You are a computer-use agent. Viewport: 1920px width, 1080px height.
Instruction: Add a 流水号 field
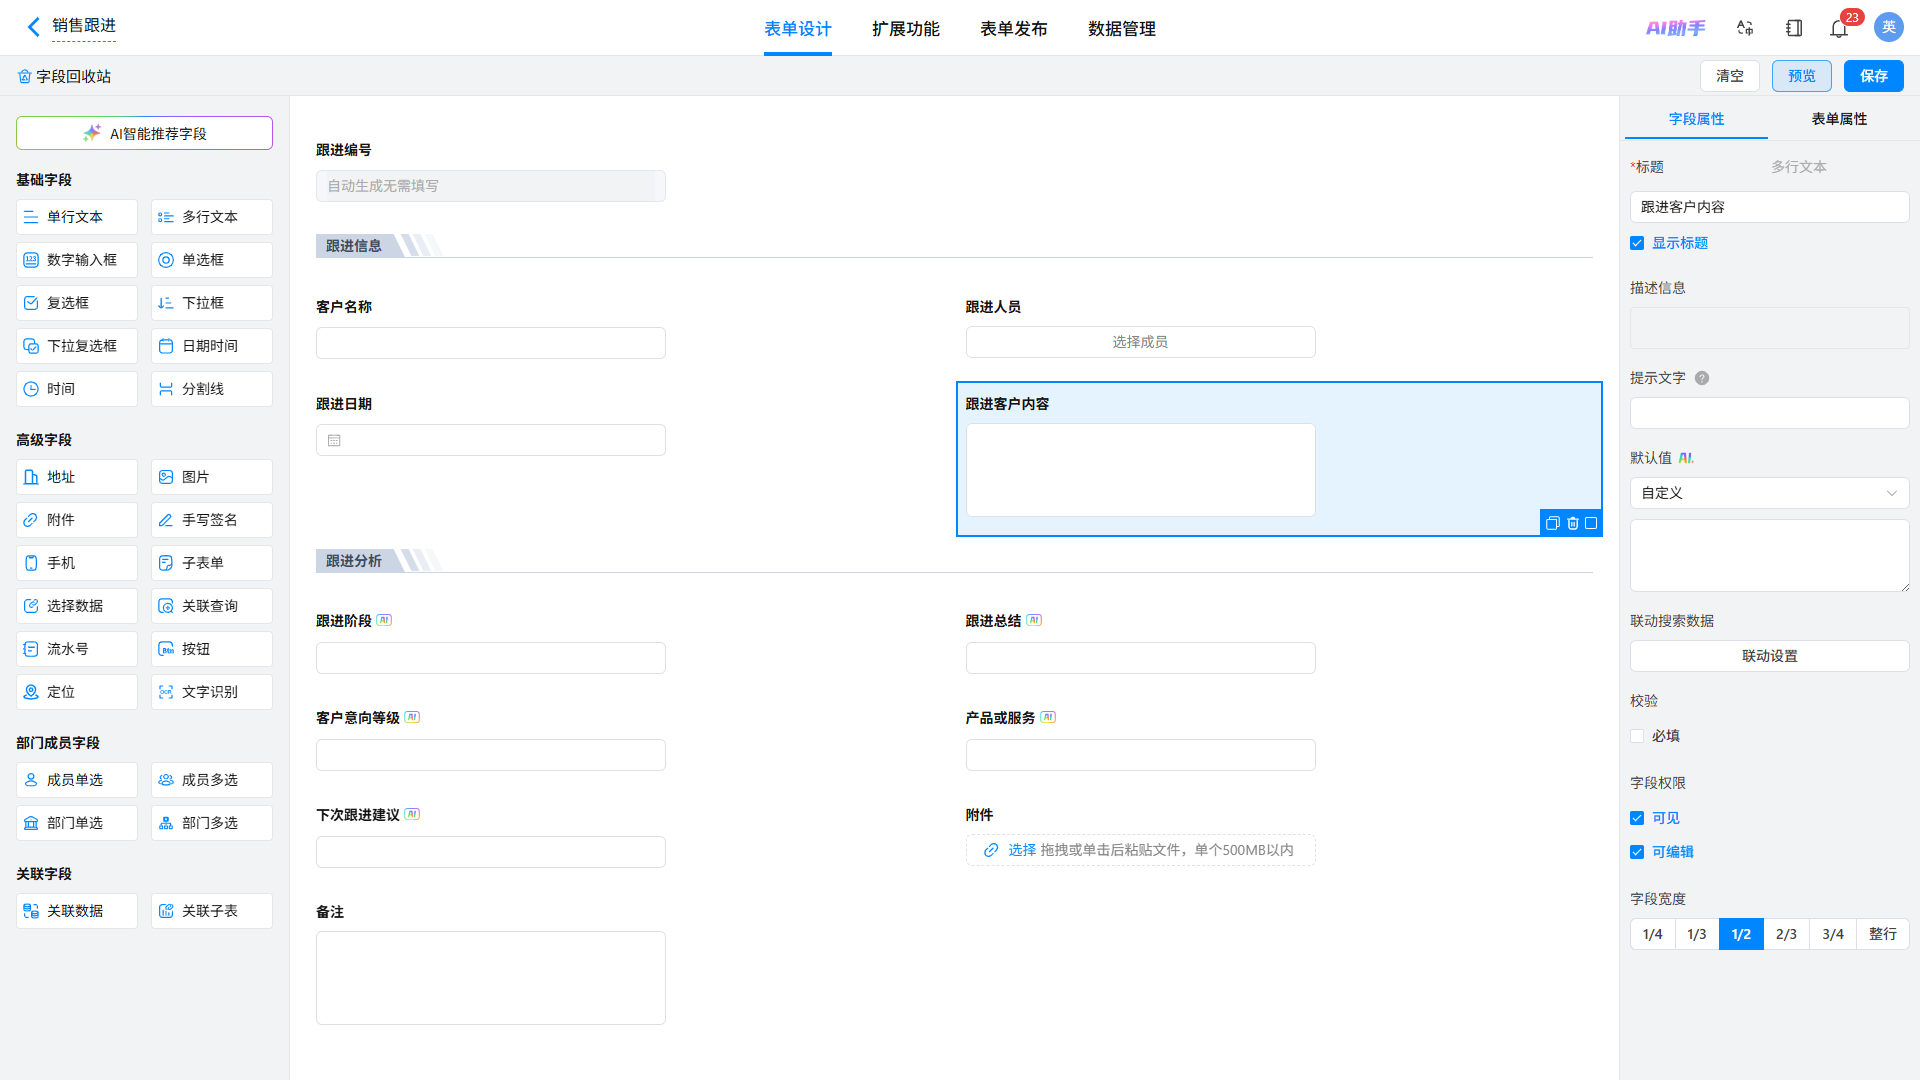pos(77,649)
